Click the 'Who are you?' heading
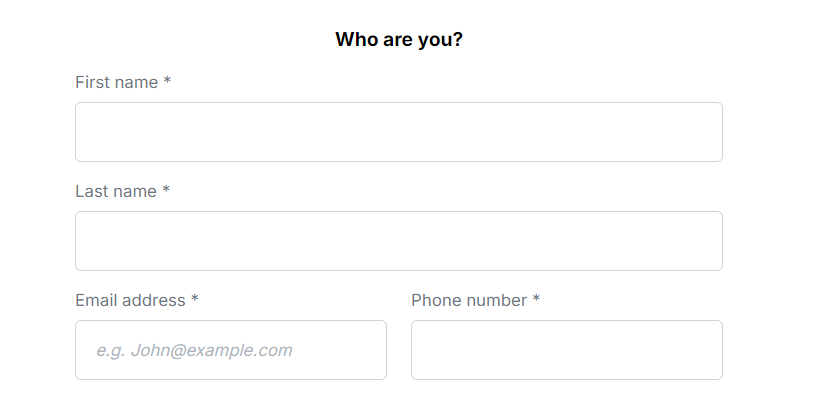Screen dimensions: 814x419 [398, 40]
